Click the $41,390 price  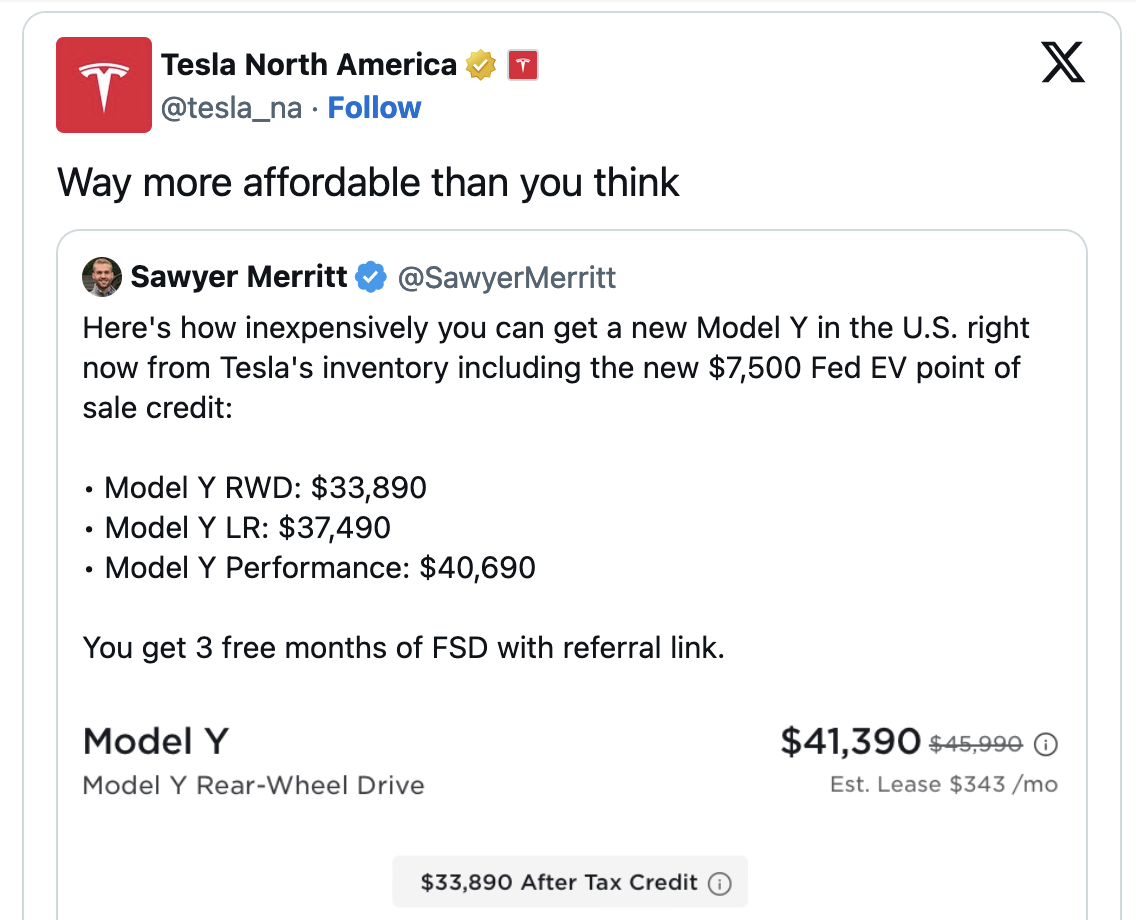tap(850, 741)
